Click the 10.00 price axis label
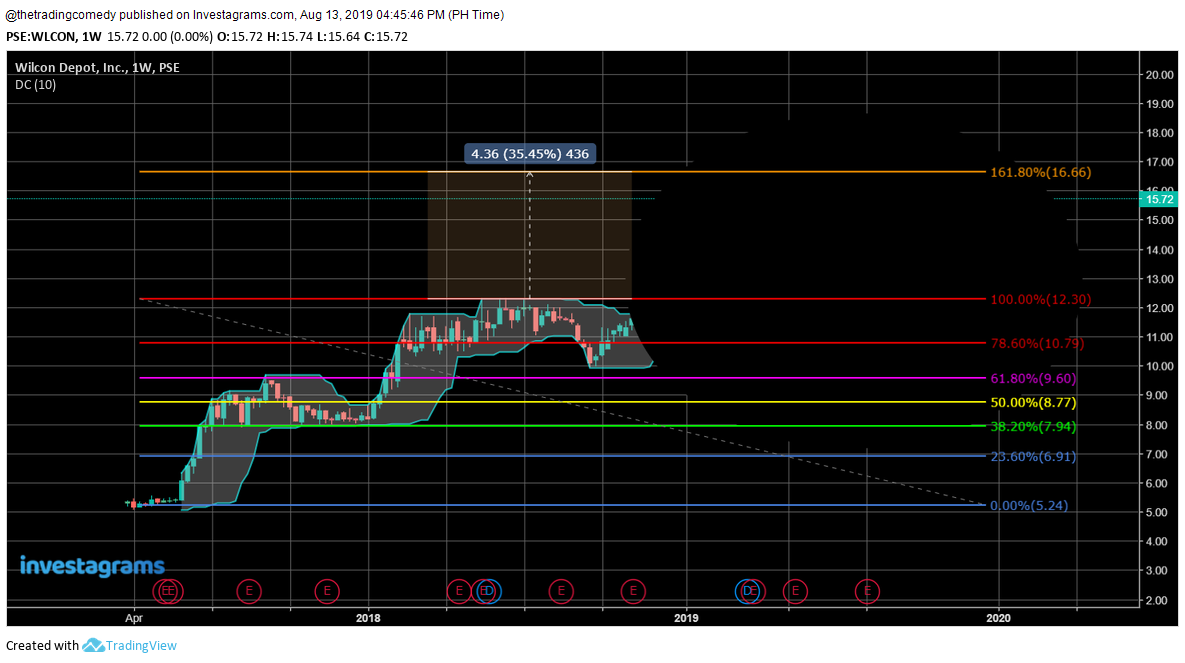Image resolution: width=1185 pixels, height=663 pixels. 1159,367
